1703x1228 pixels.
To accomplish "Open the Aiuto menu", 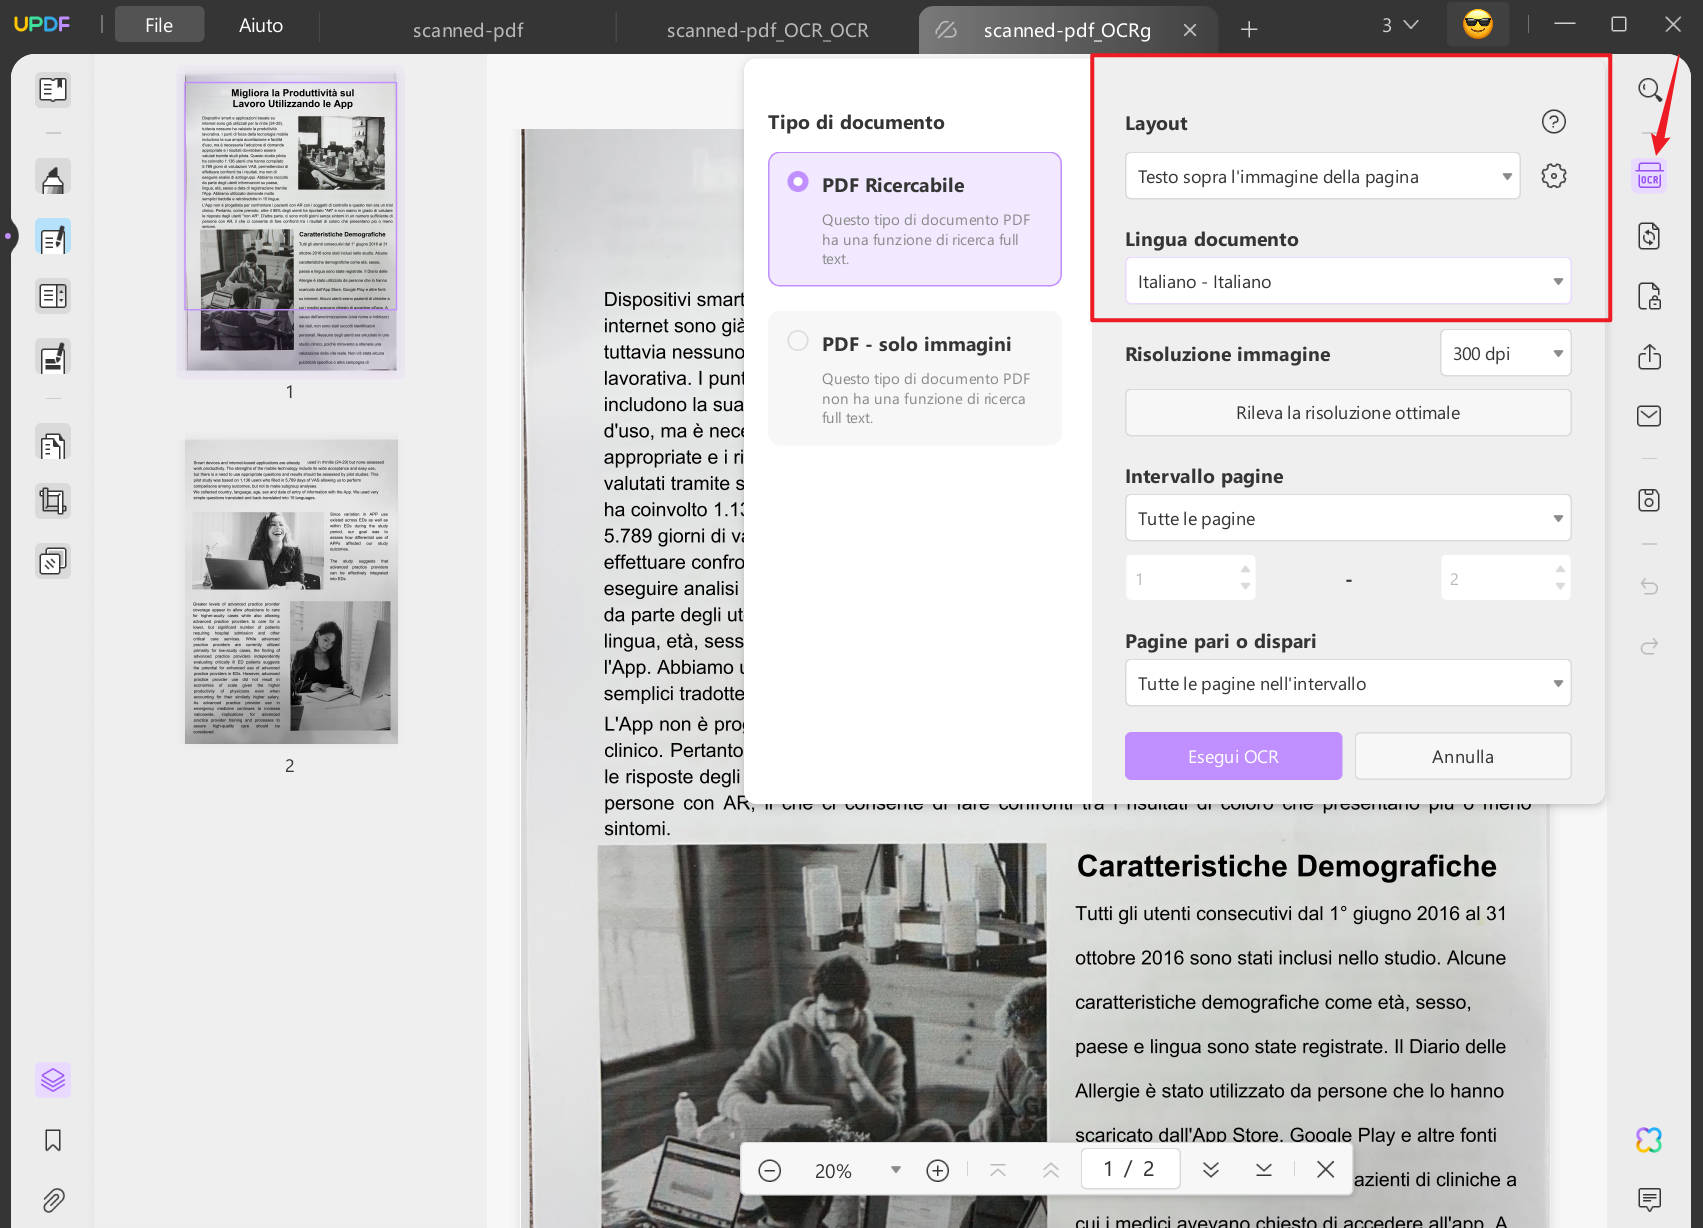I will [x=260, y=24].
